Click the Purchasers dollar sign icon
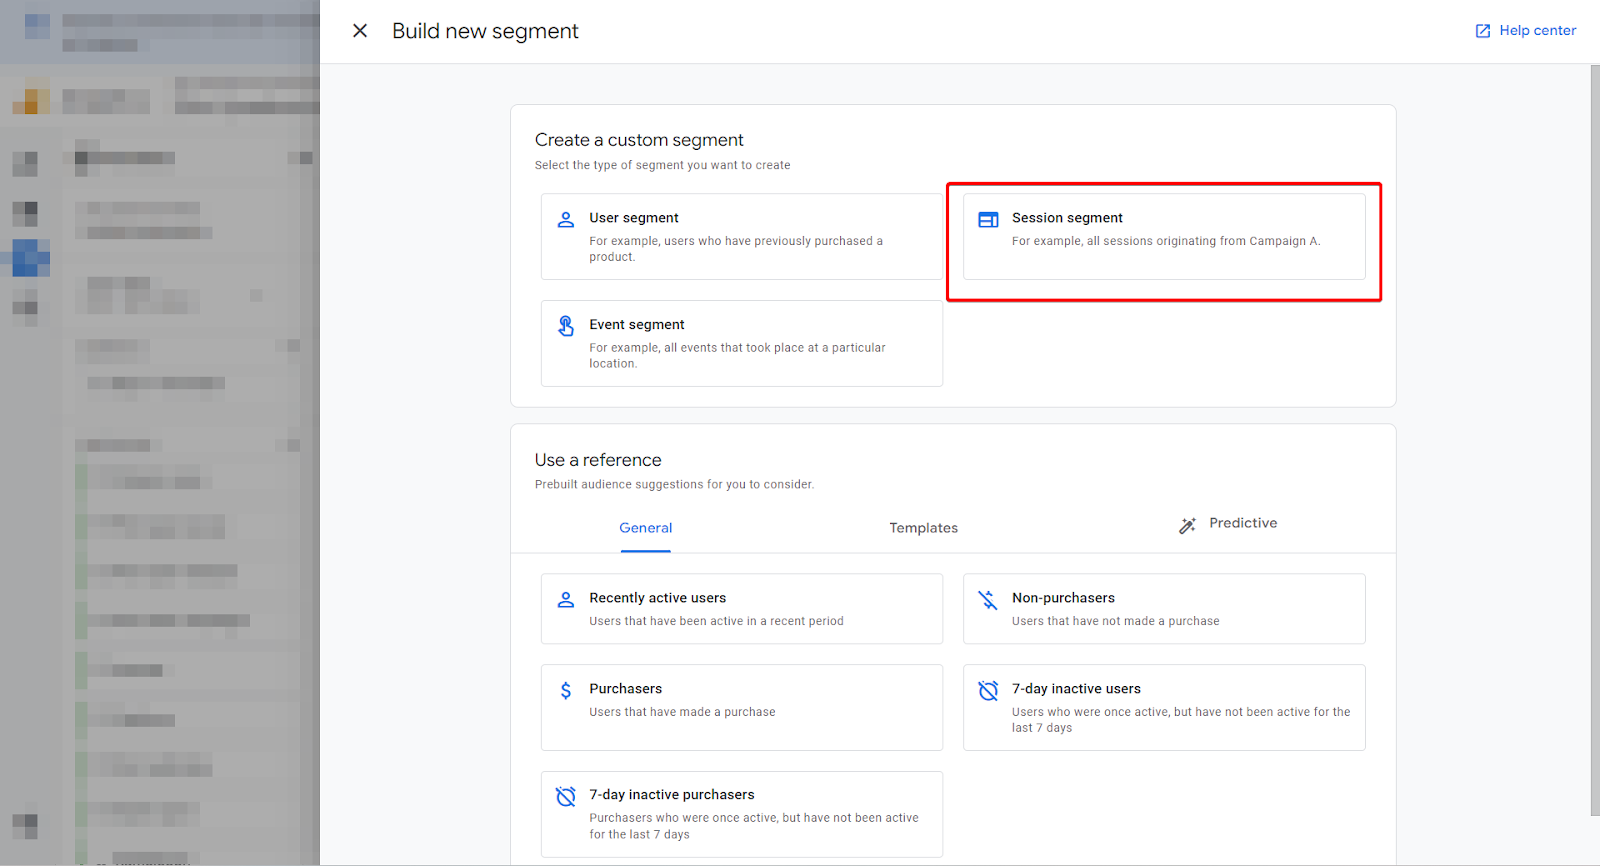The image size is (1600, 866). tap(566, 690)
